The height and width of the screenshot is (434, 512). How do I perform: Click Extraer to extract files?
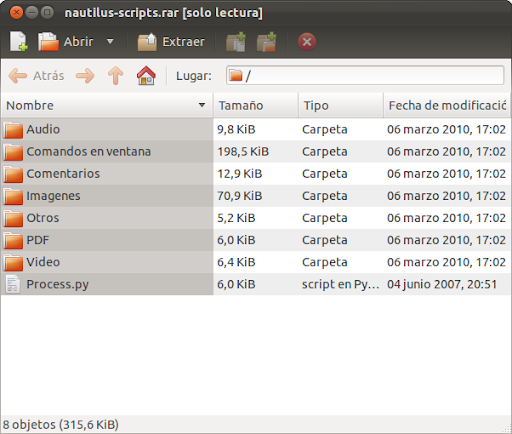coord(171,42)
